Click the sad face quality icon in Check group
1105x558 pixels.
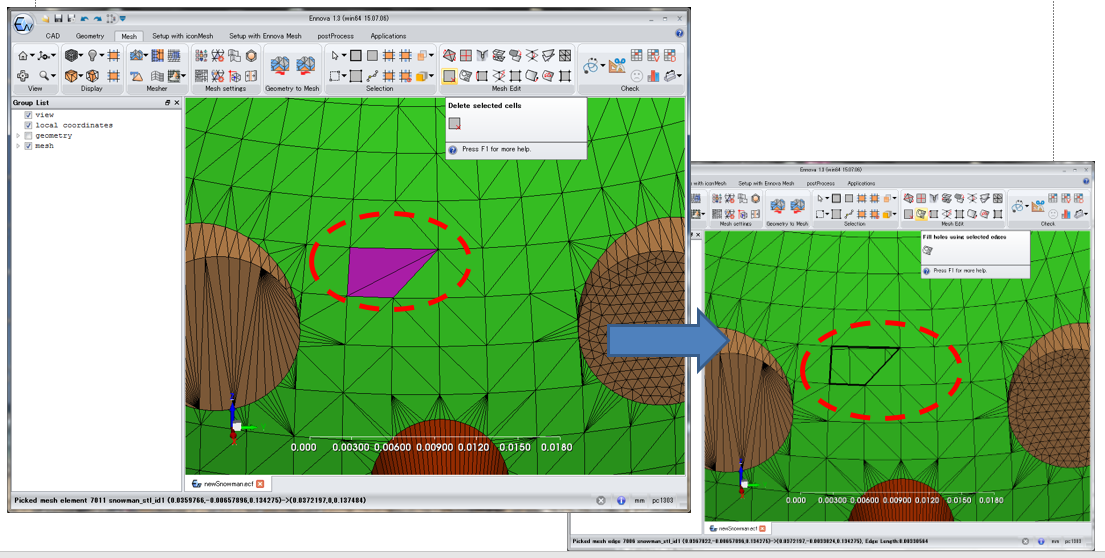click(x=636, y=75)
